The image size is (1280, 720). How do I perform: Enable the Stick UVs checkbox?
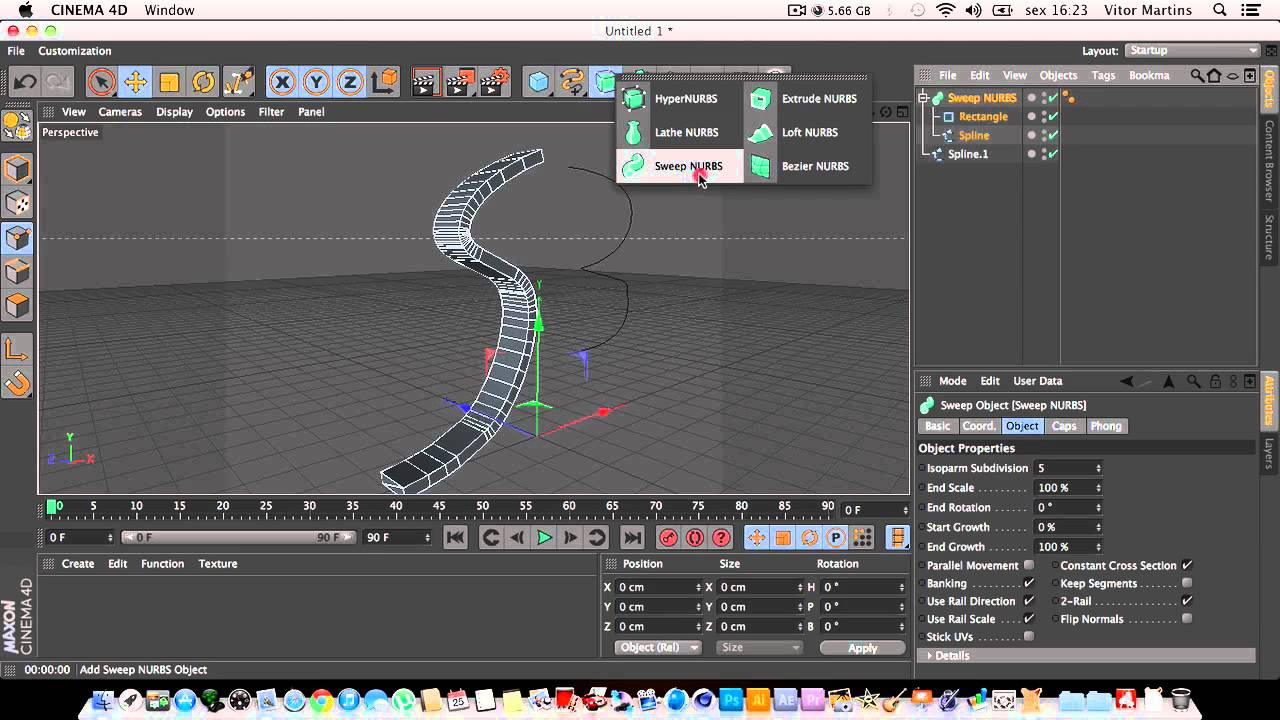click(x=1029, y=637)
